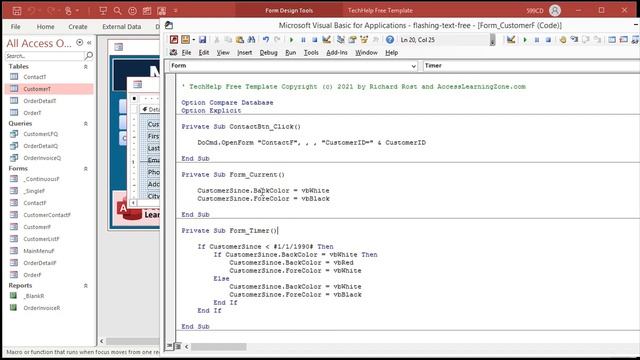
Task: Open the VBA Window menu
Action: 366,53
